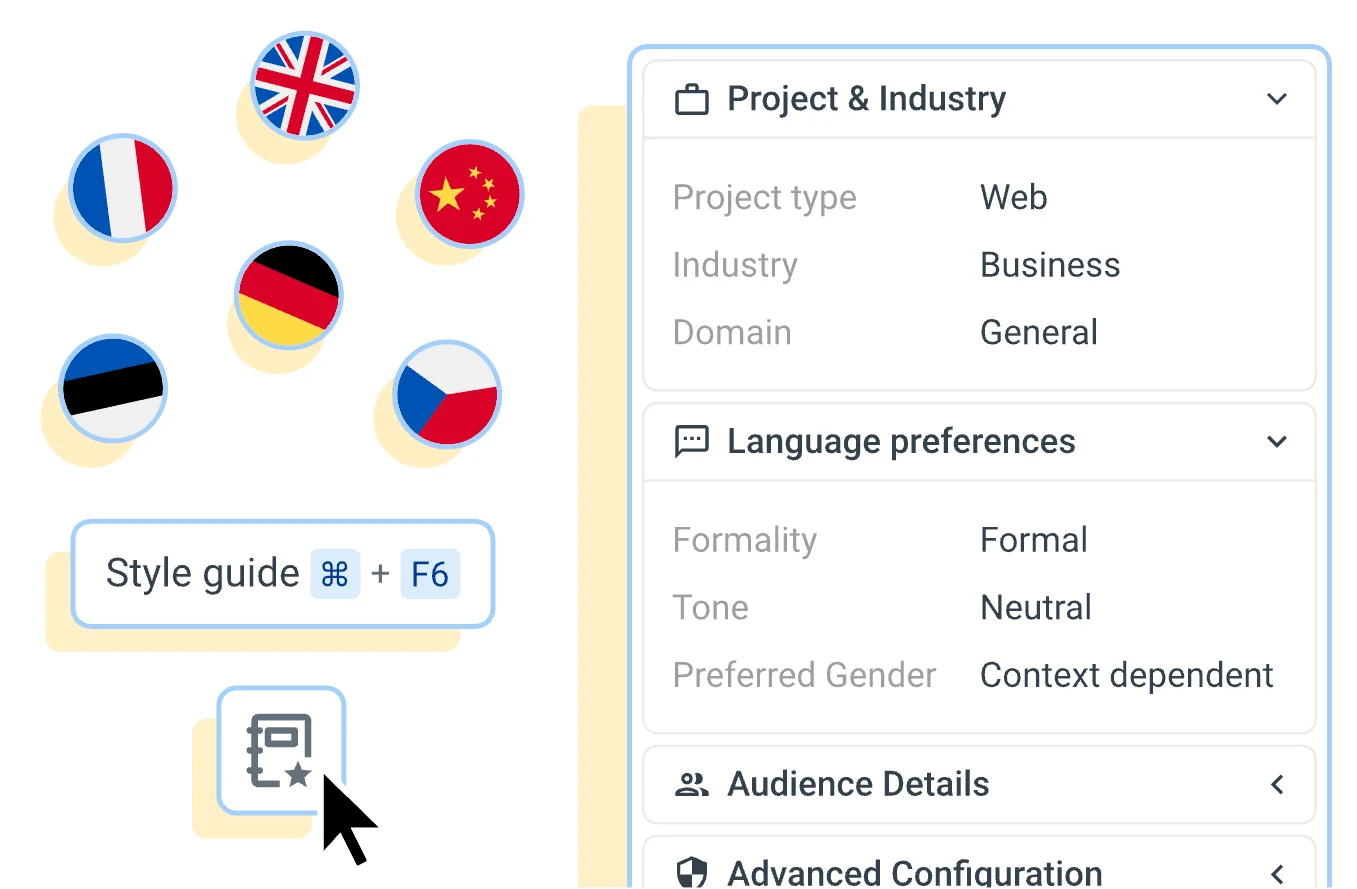Select the Estonia flag icon
This screenshot has width=1357, height=889.
pos(112,388)
